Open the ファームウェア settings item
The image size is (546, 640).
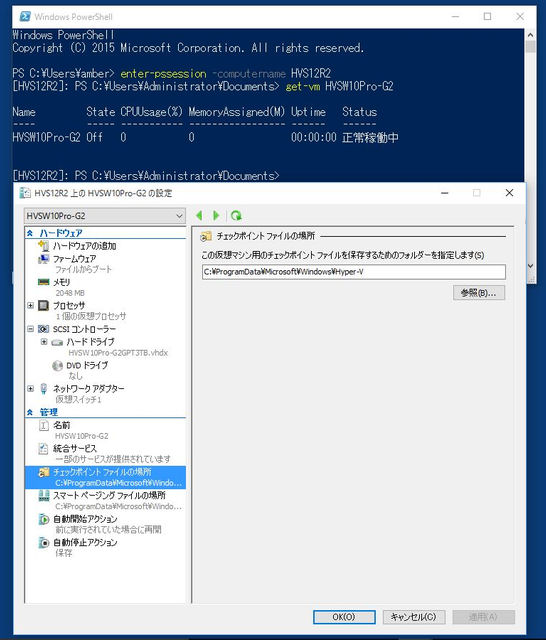click(74, 259)
